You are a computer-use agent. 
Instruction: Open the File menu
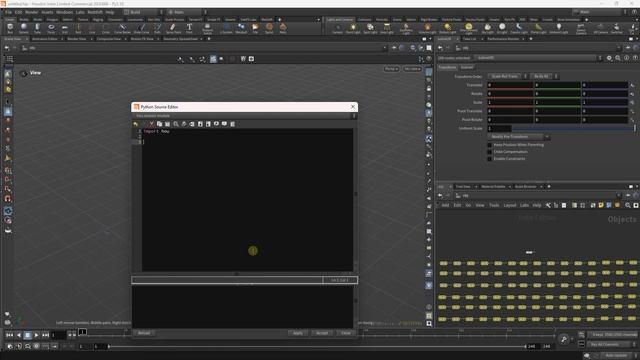tap(8, 12)
